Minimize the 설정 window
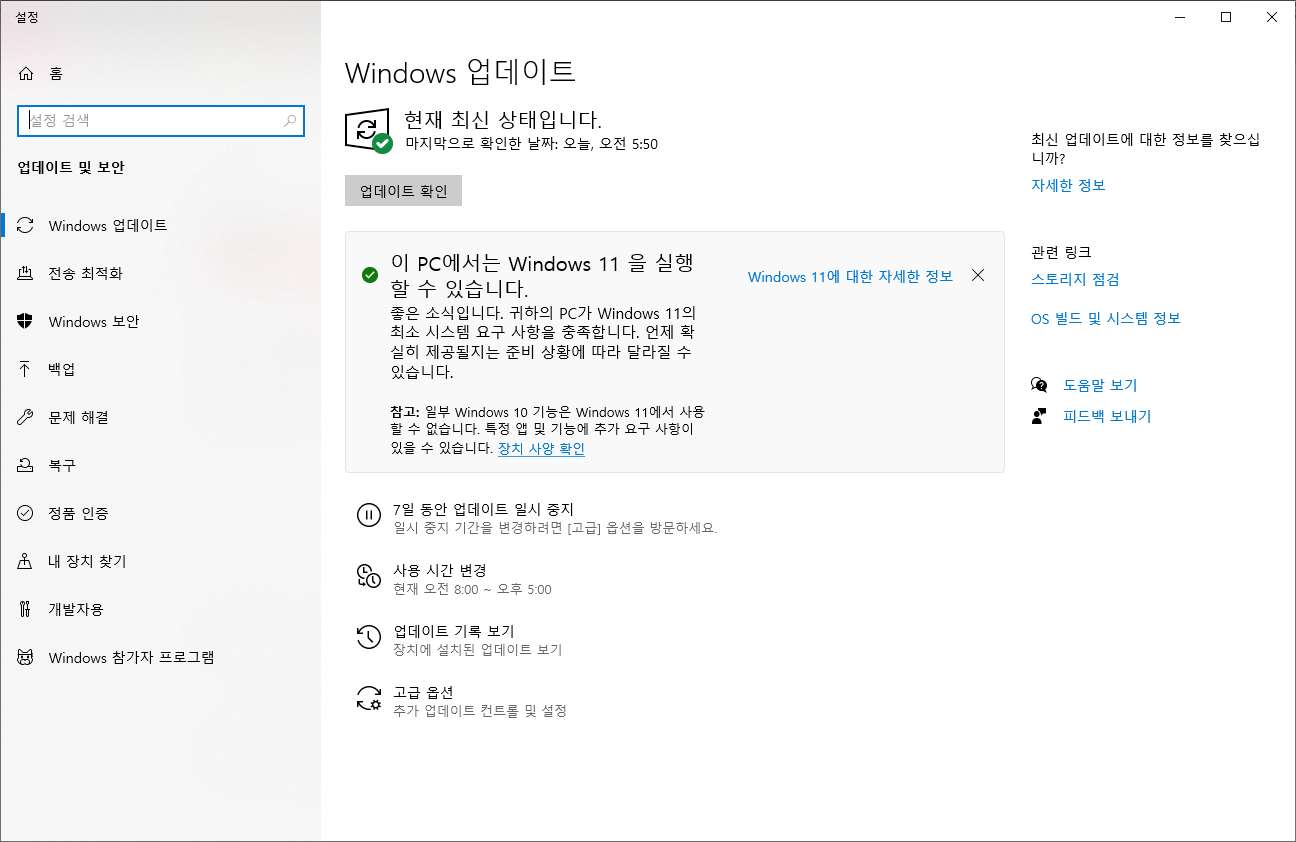The width and height of the screenshot is (1296, 842). [1180, 17]
